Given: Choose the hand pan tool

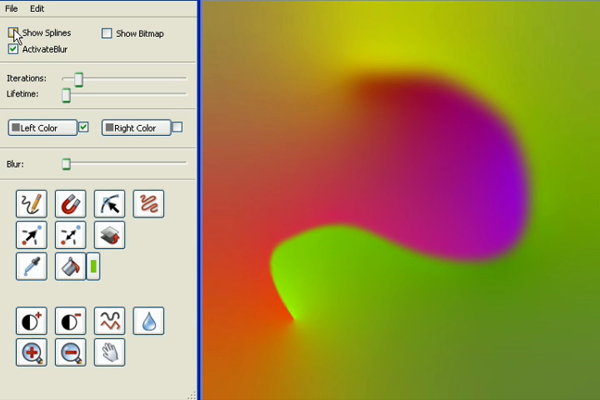Looking at the screenshot, I should 109,352.
